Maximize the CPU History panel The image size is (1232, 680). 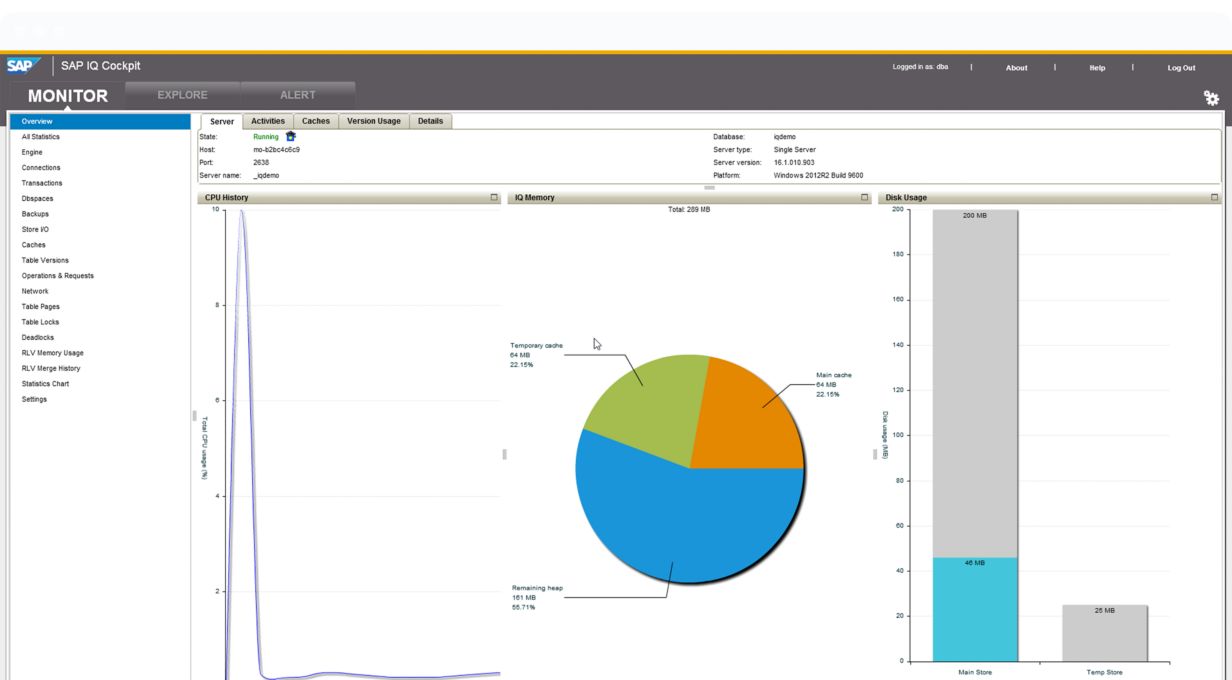[x=494, y=198]
